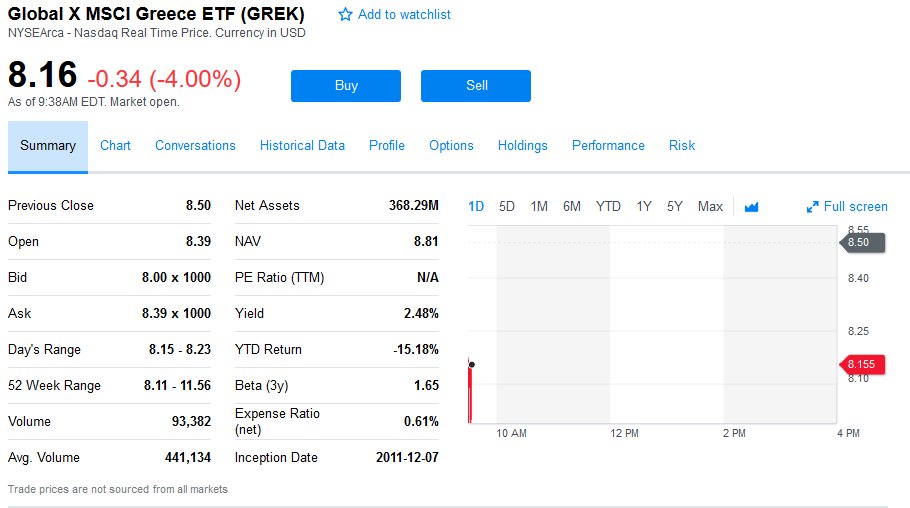The height and width of the screenshot is (508, 910).
Task: Click the 12 PM label on the chart axis
Action: point(624,433)
